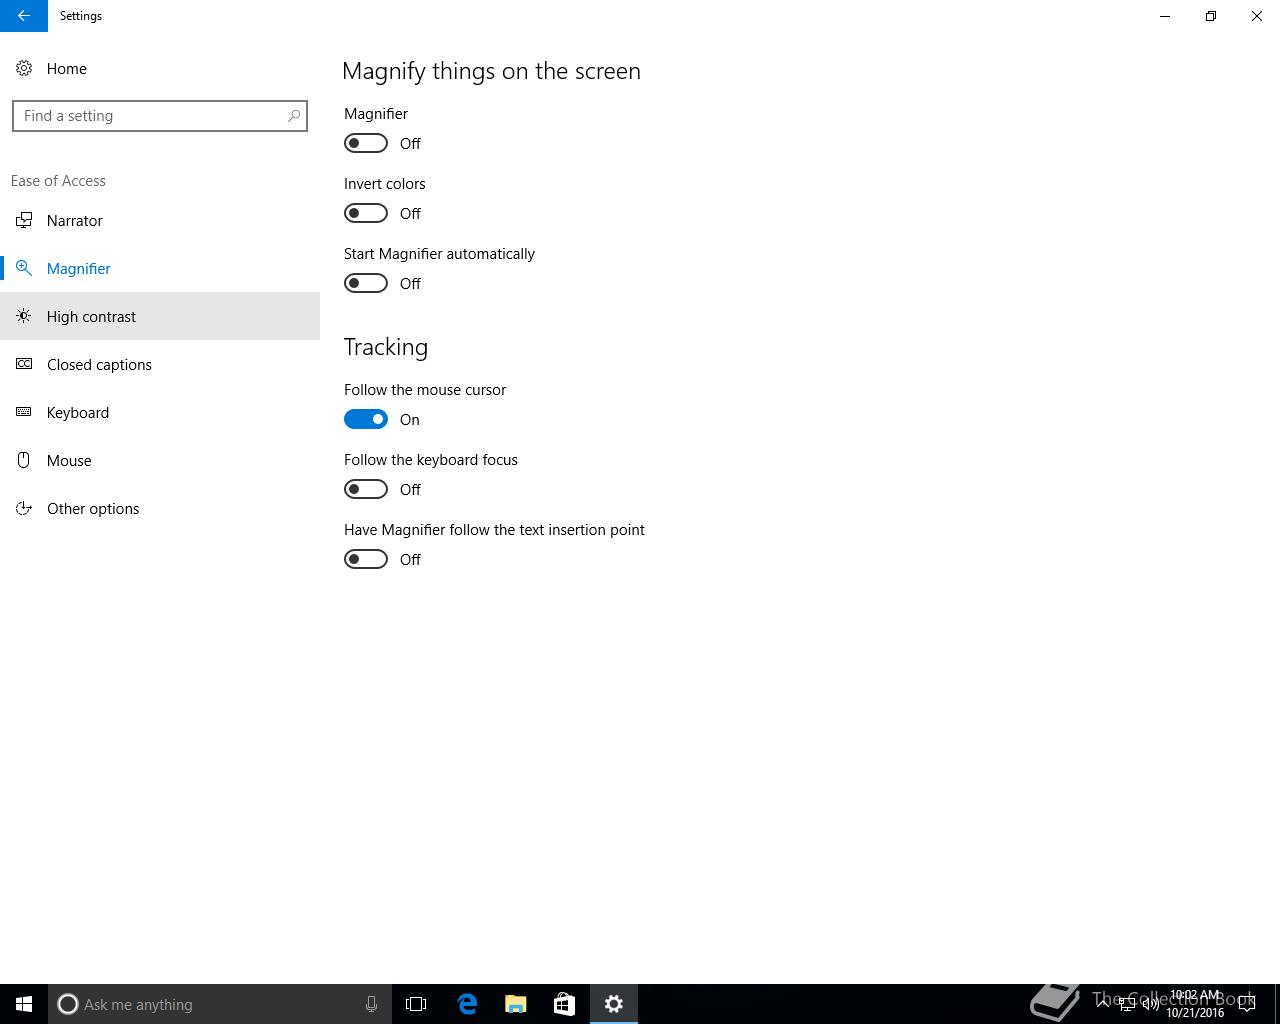This screenshot has height=1024, width=1280.
Task: Turn on the Magnifier toggle
Action: 366,143
